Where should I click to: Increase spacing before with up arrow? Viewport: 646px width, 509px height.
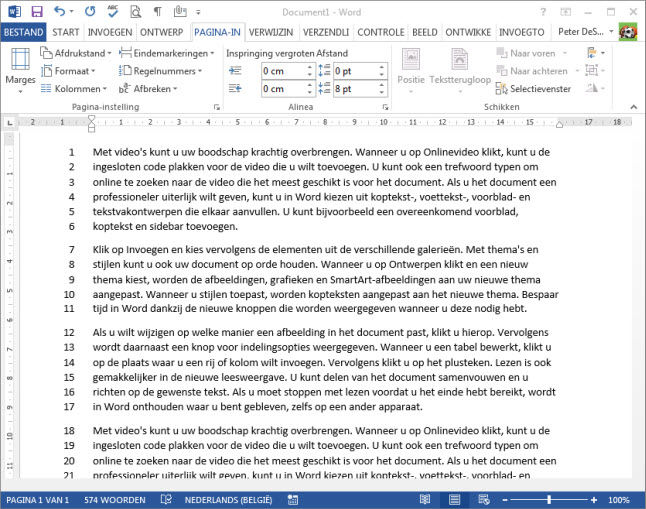coord(382,67)
